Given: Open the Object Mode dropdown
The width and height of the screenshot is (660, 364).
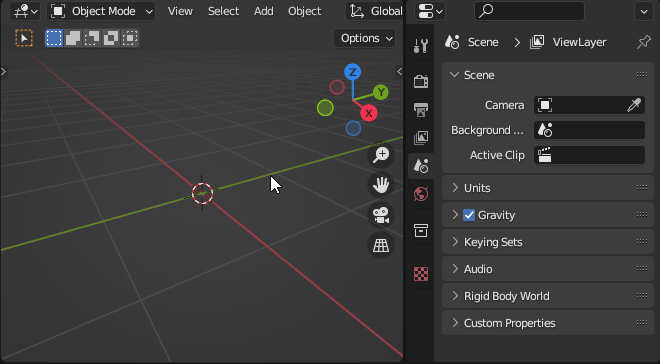Looking at the screenshot, I should 101,11.
